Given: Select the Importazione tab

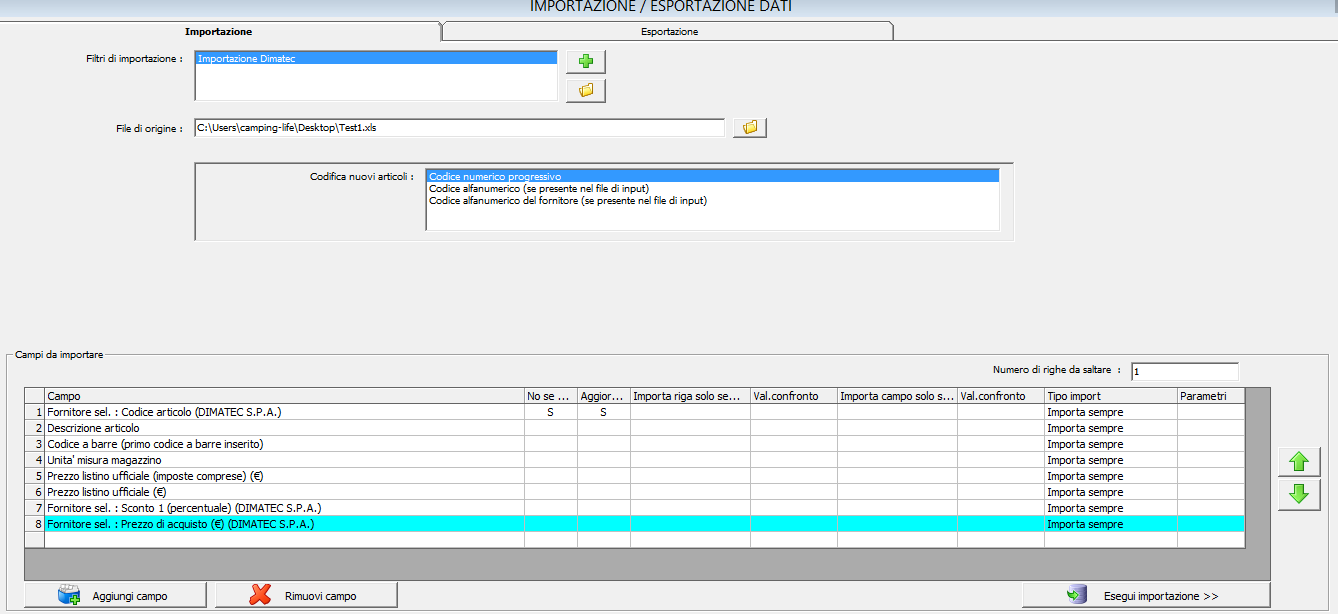Looking at the screenshot, I should (x=218, y=31).
